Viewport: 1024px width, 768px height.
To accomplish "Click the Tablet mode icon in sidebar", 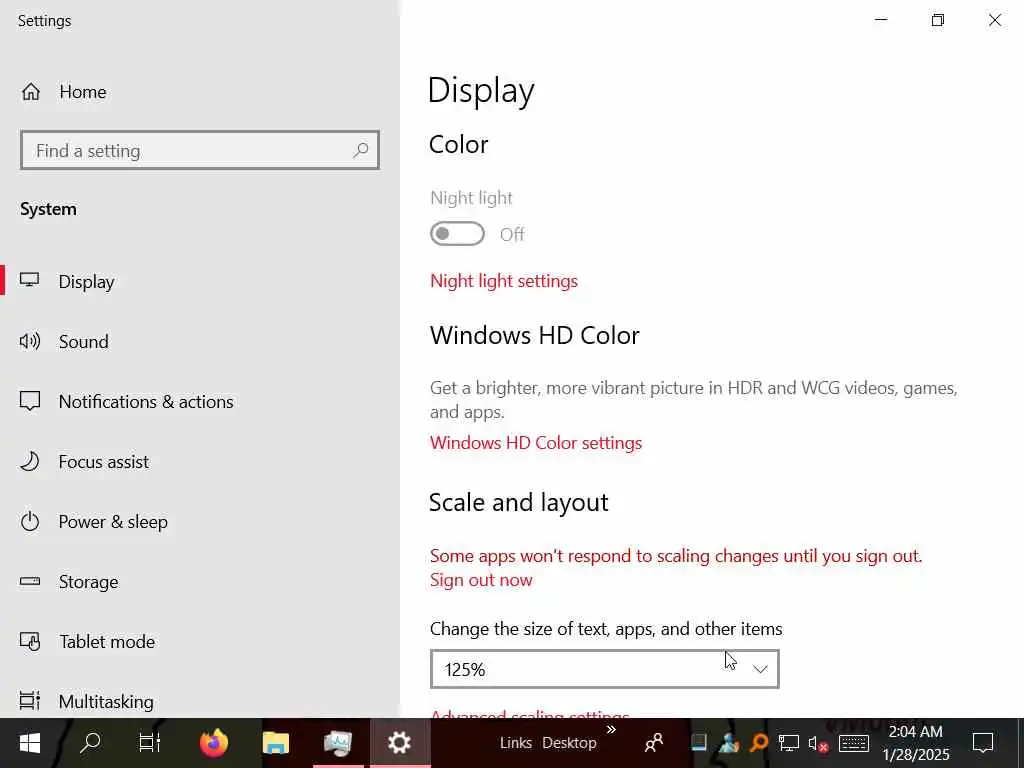I will click(x=30, y=641).
